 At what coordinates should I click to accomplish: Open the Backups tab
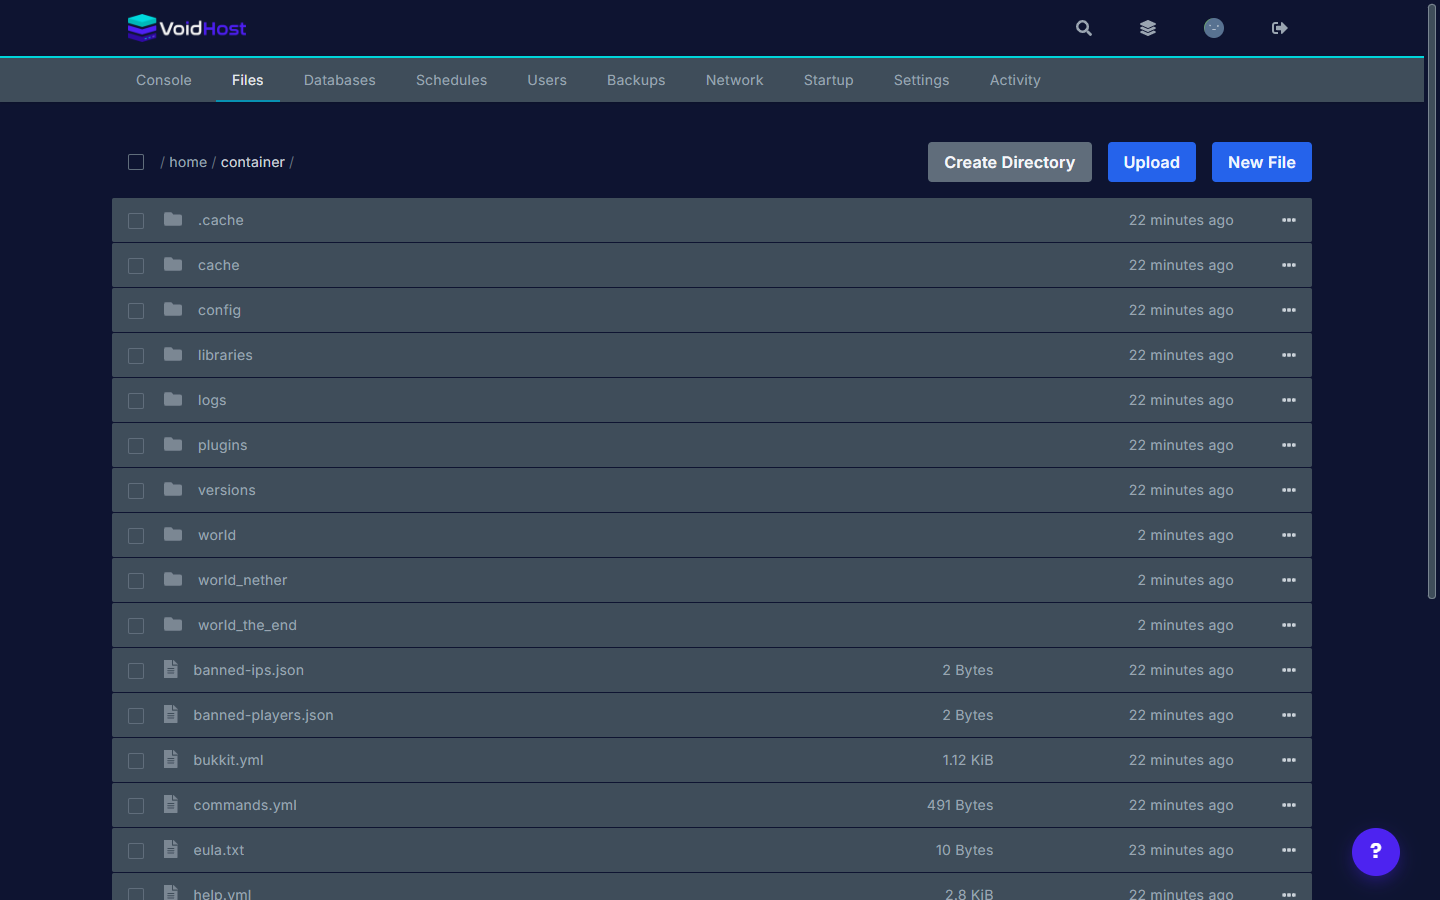click(x=636, y=80)
